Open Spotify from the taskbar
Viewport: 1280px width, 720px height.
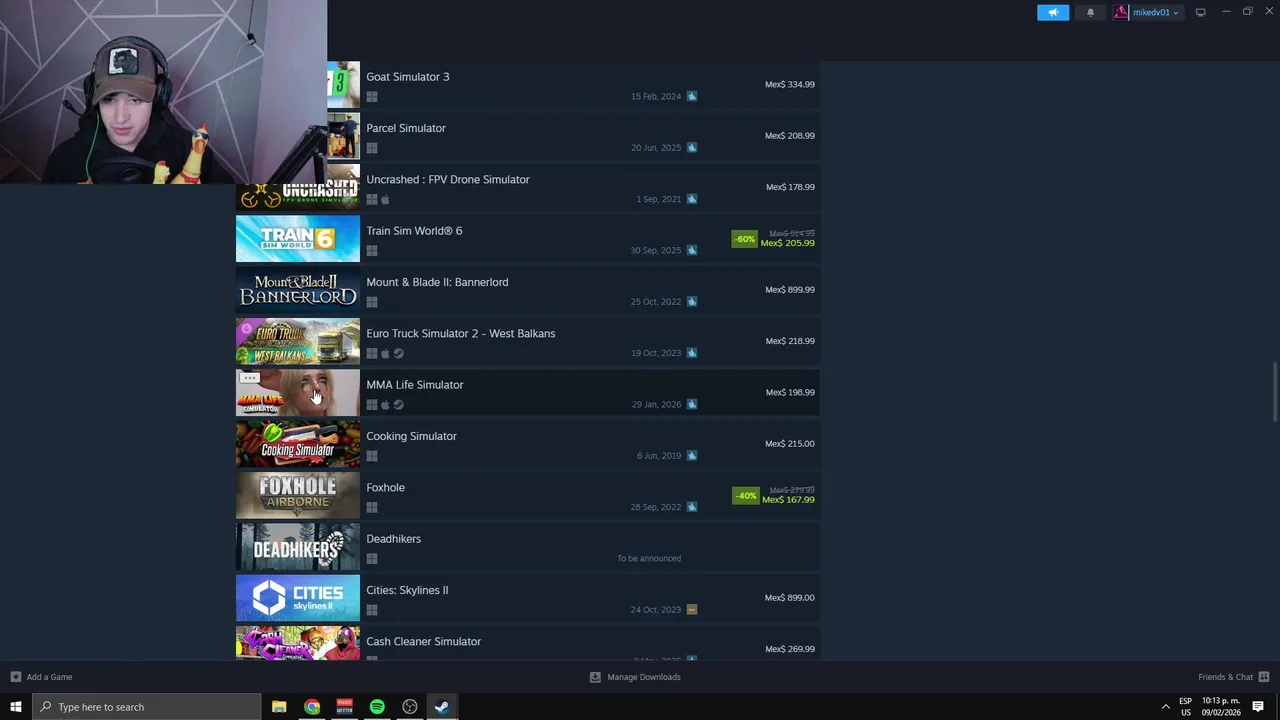click(377, 707)
